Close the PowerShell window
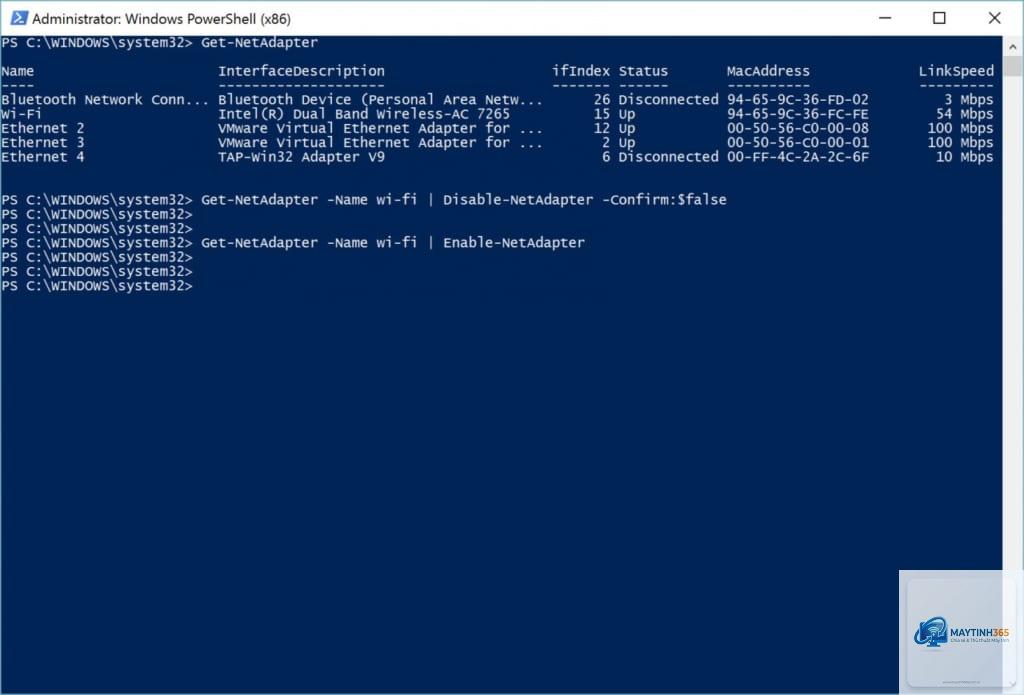The width and height of the screenshot is (1024, 695). tap(994, 18)
